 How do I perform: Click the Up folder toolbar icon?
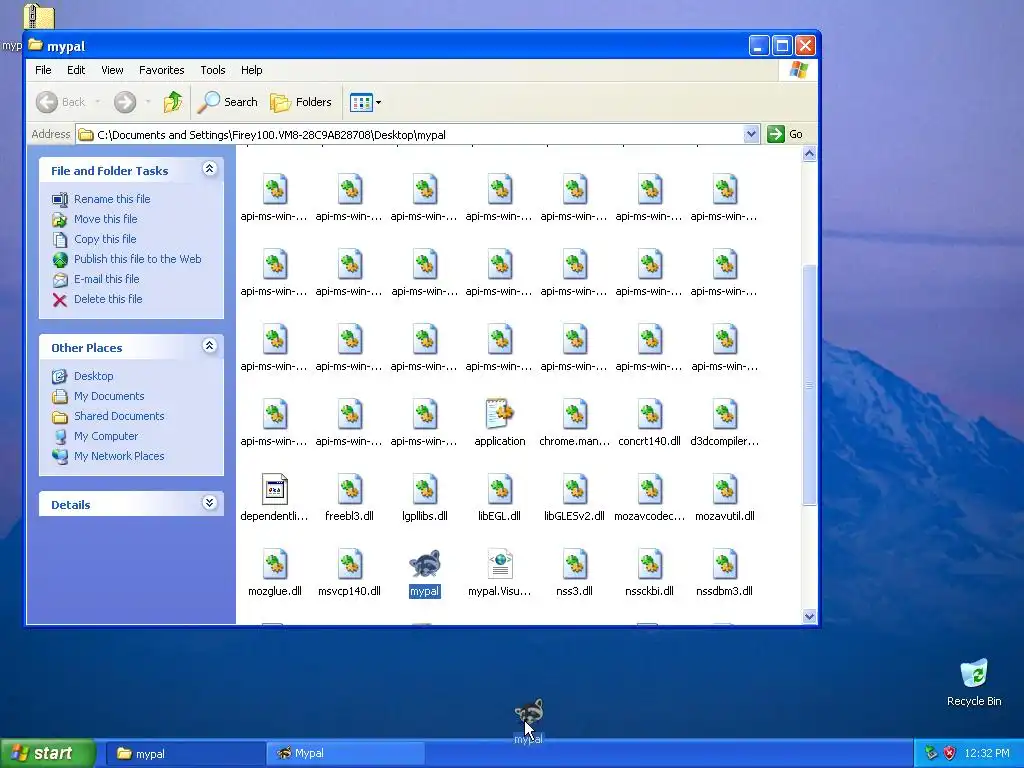click(173, 102)
